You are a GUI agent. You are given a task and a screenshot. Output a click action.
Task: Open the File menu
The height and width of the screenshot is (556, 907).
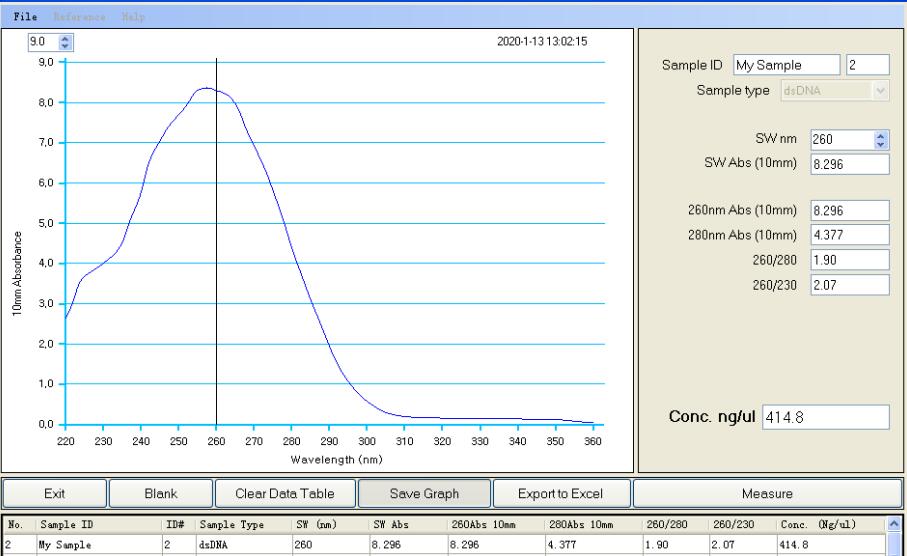[25, 17]
